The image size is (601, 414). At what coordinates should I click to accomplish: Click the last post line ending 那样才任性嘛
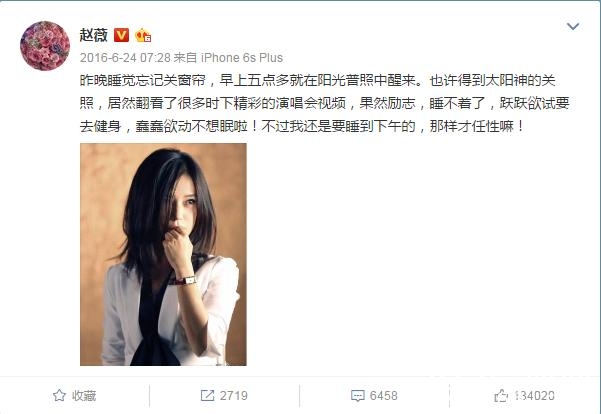[302, 126]
